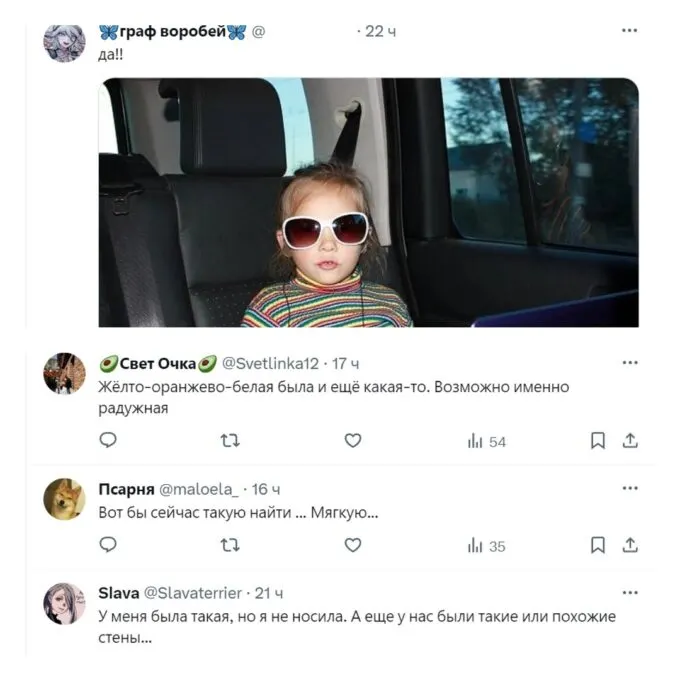The width and height of the screenshot is (680, 680).
Task: Like the Svetlinka12 comment
Action: coord(352,440)
